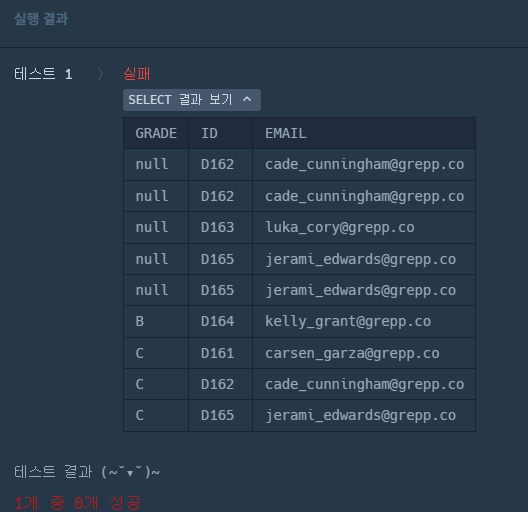This screenshot has height=512, width=528.
Task: Click the 실패 status label
Action: 136,73
